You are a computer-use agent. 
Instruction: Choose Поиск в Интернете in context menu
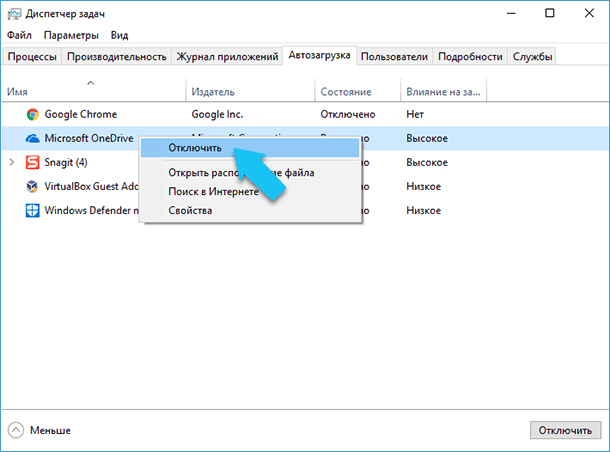250,192
